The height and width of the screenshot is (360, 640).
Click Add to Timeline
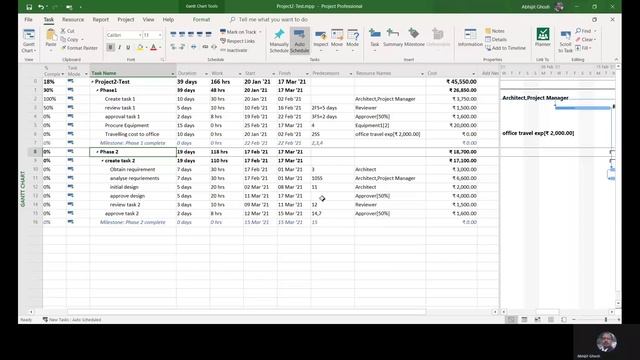click(505, 48)
